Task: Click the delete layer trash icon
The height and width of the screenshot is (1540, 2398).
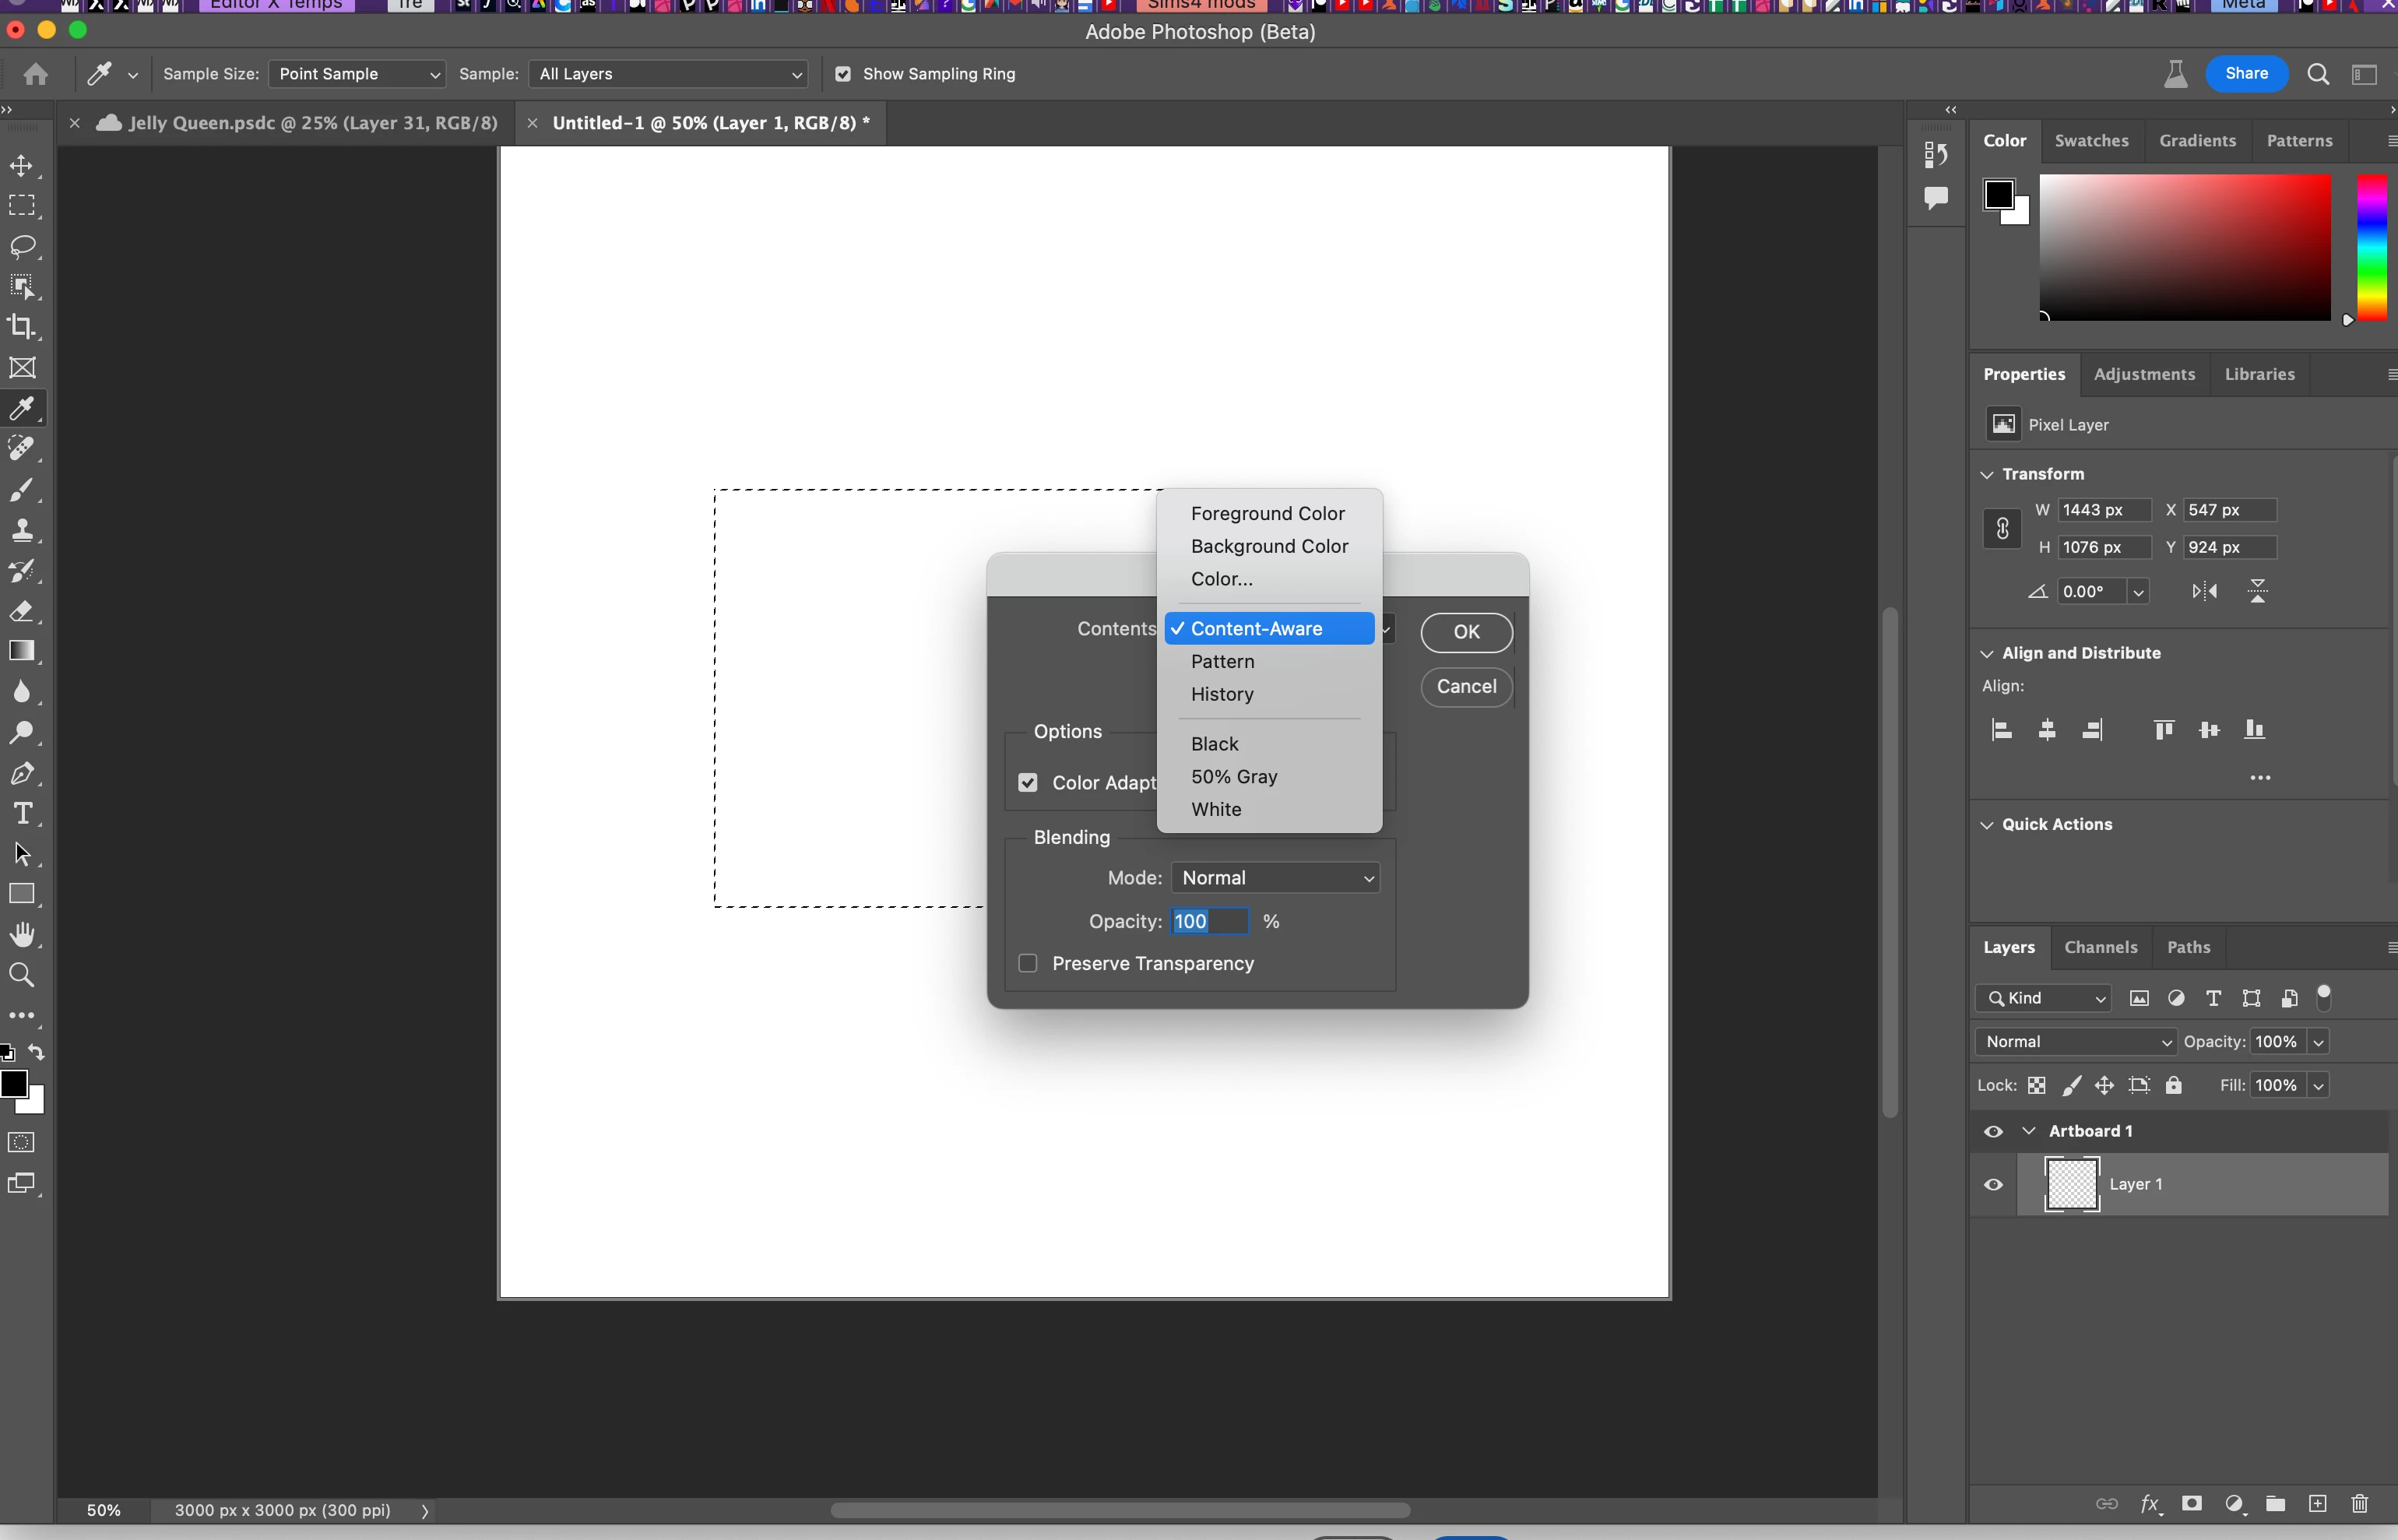Action: (x=2359, y=1504)
